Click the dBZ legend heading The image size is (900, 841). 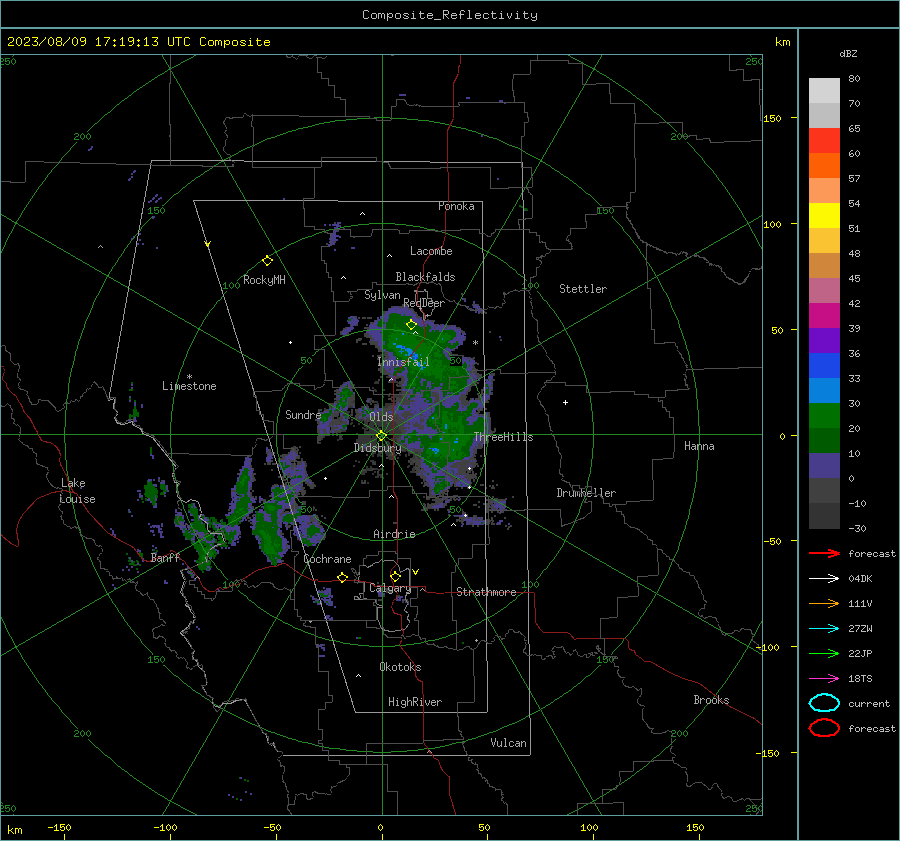pos(848,53)
